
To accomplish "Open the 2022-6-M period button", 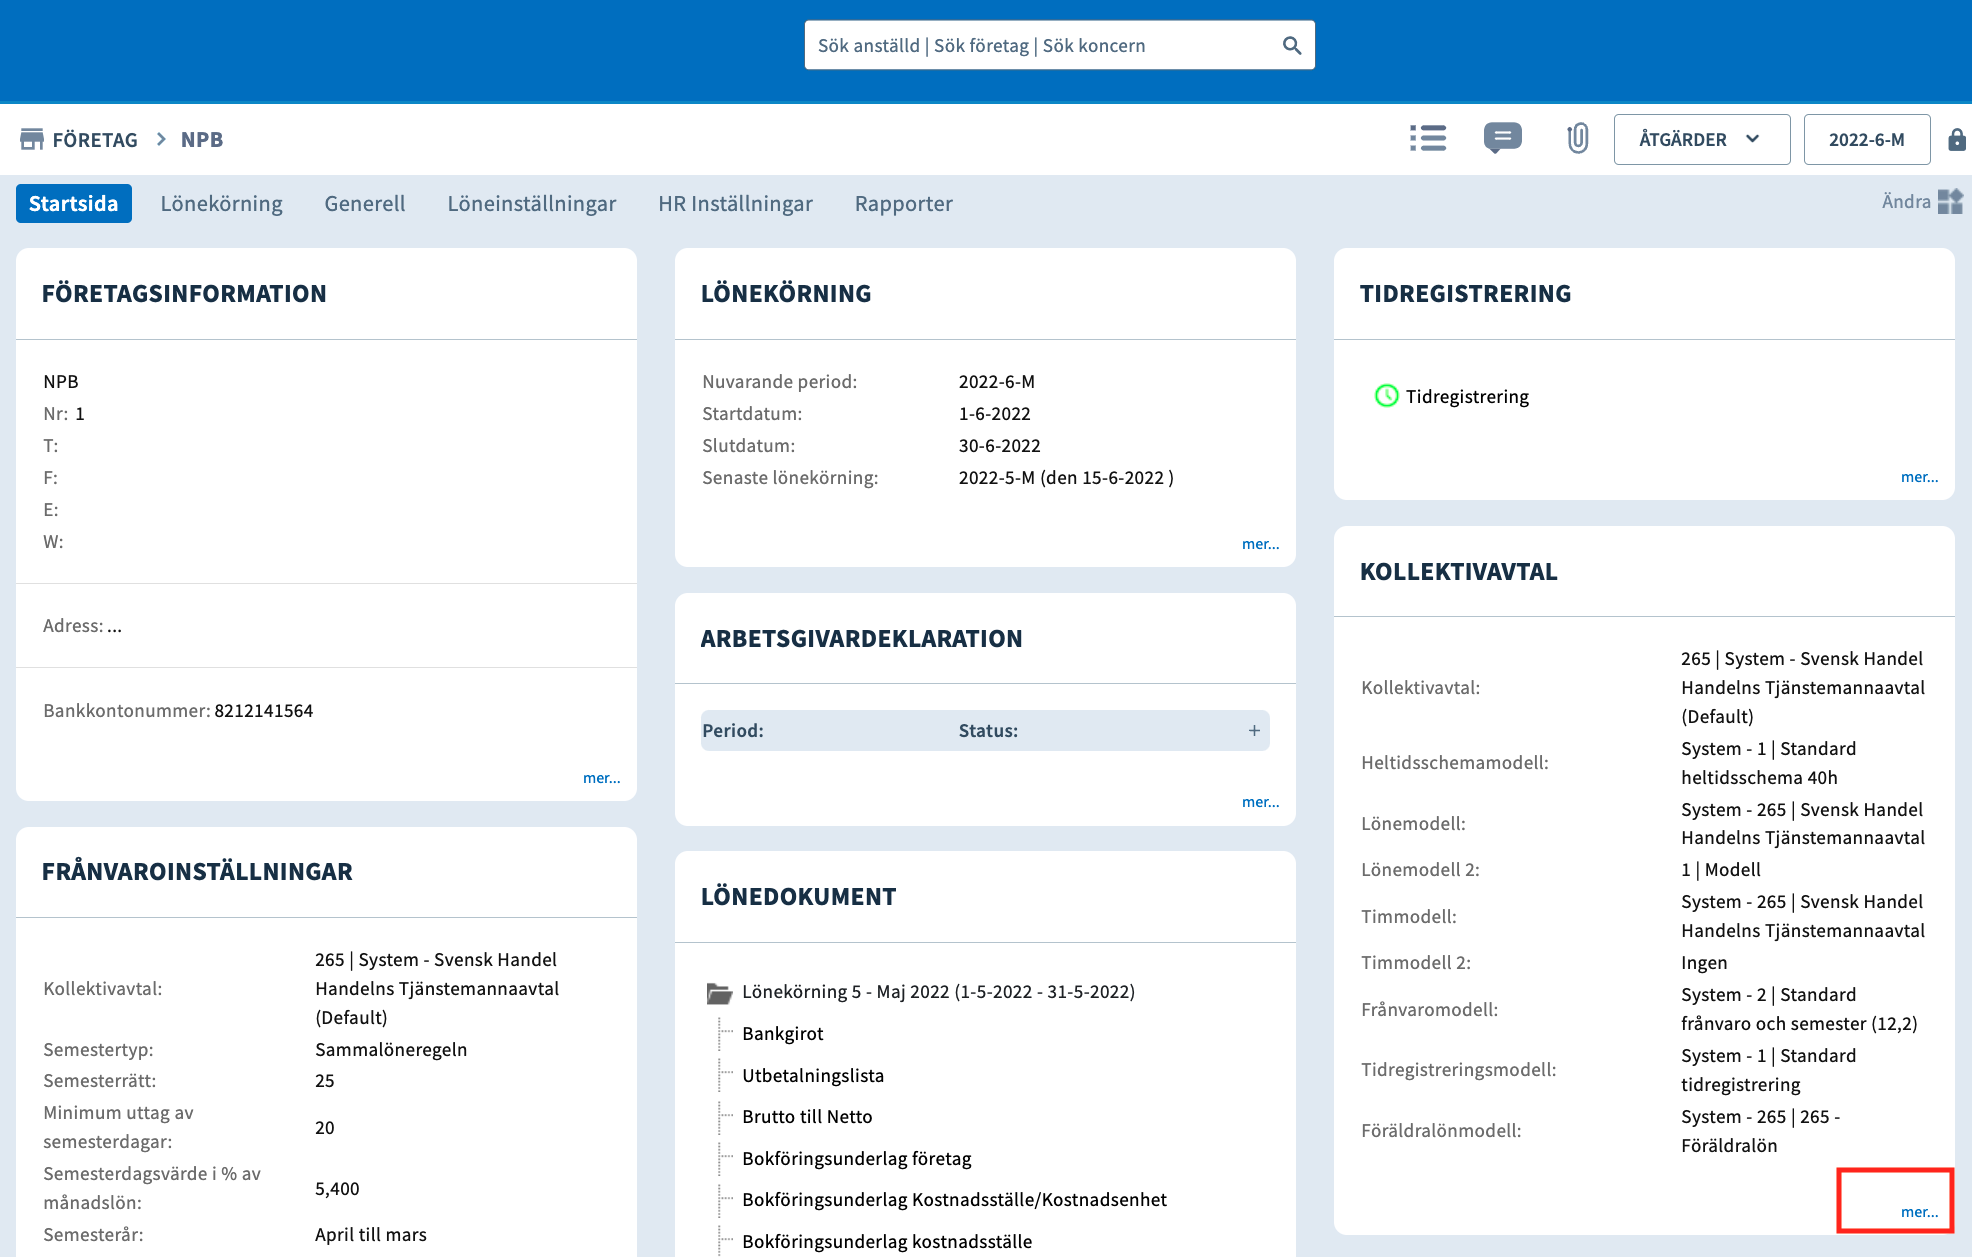I will coord(1866,139).
